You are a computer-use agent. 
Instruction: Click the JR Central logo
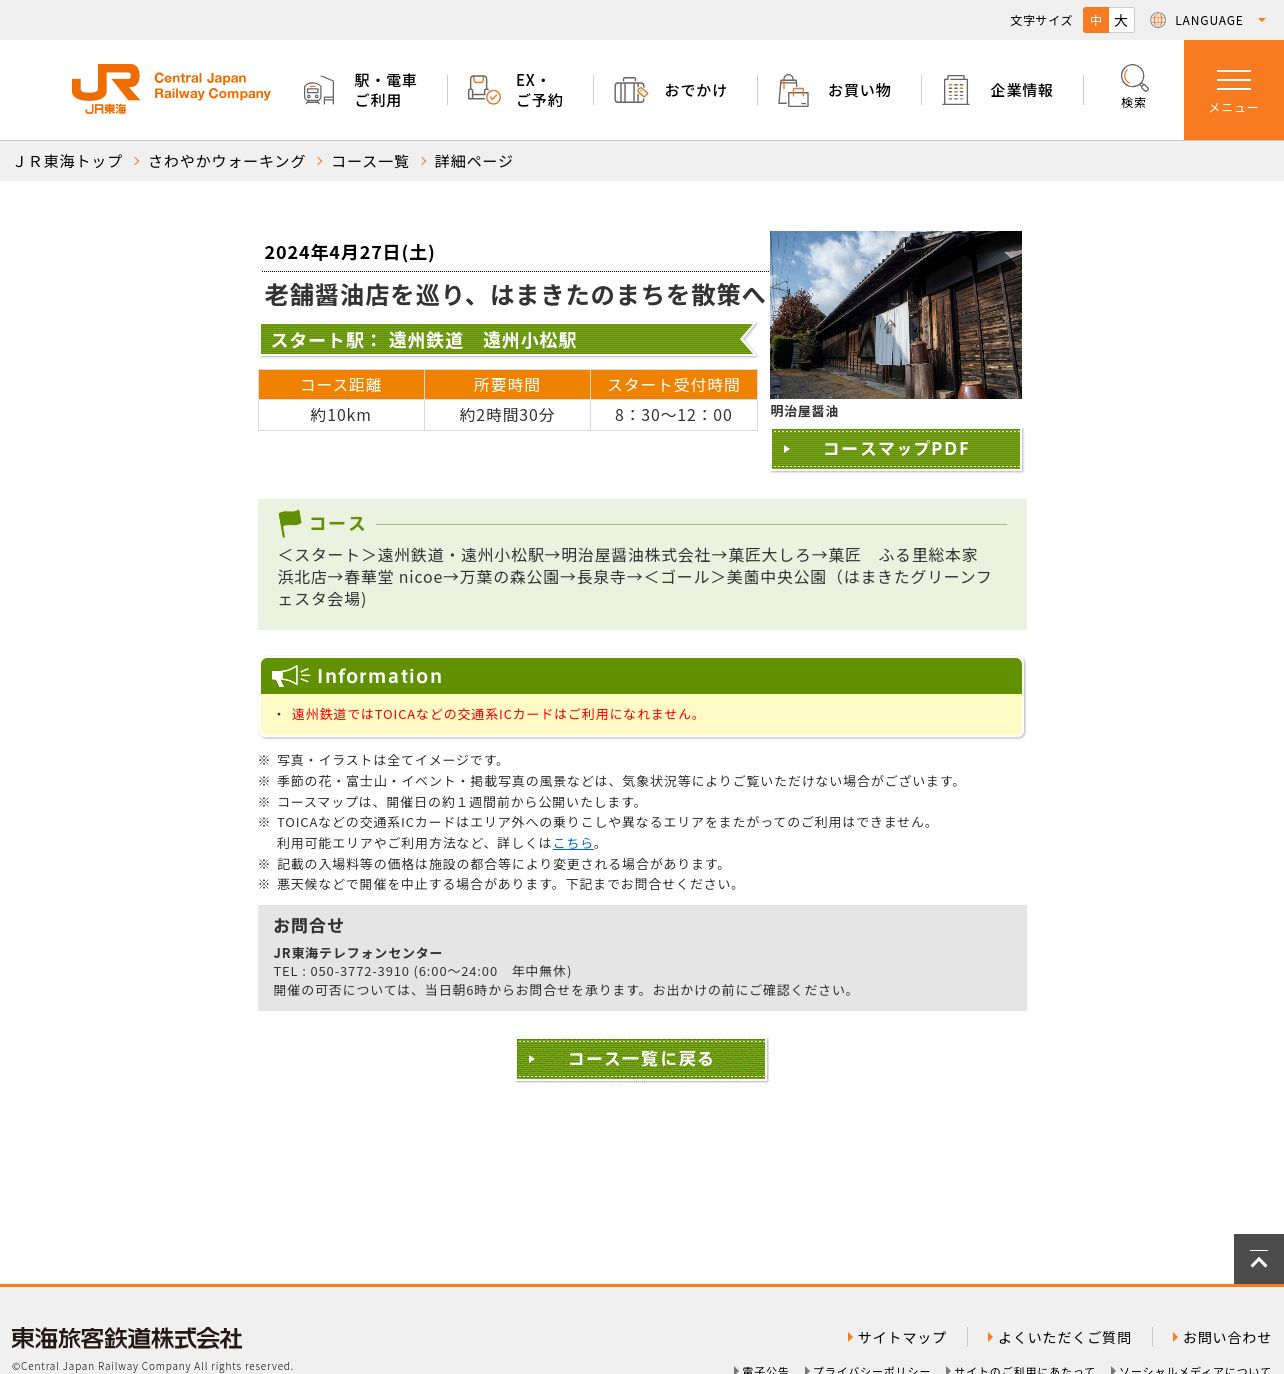coord(171,89)
